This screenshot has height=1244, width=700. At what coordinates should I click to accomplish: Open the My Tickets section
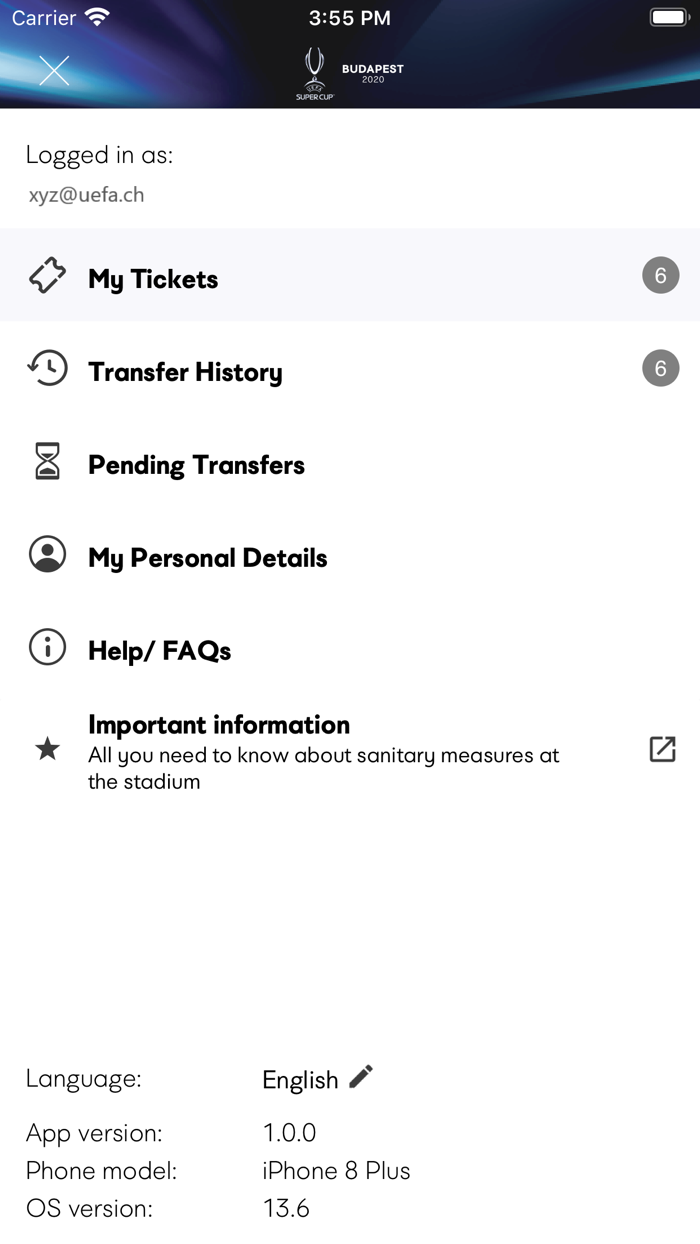coord(153,280)
